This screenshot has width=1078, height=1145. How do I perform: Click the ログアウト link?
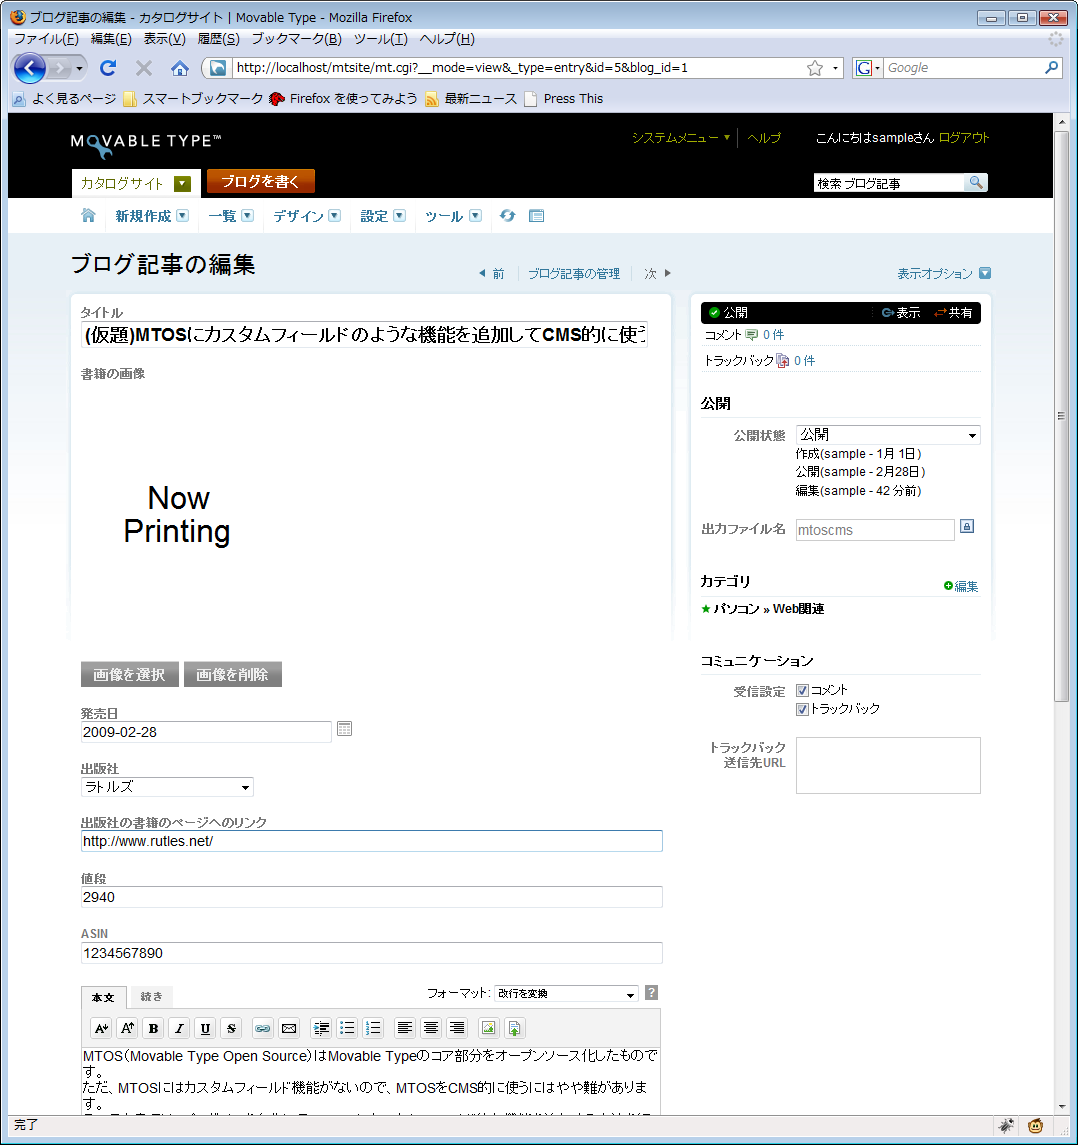click(x=964, y=138)
